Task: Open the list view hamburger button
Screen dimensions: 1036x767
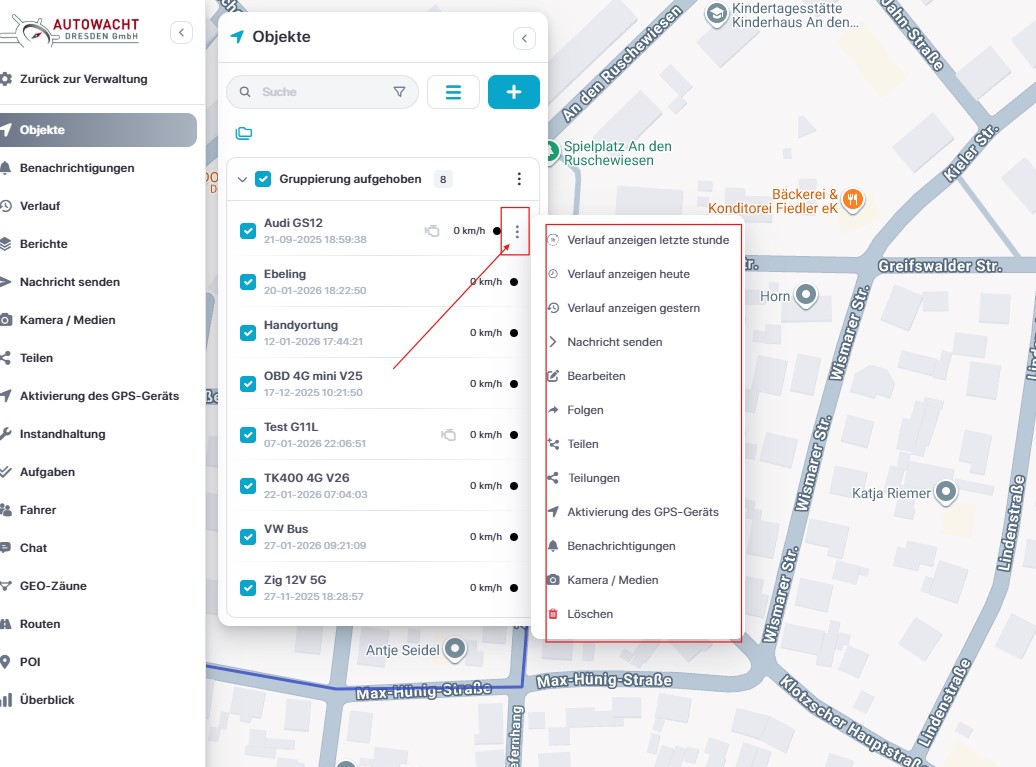Action: 453,92
